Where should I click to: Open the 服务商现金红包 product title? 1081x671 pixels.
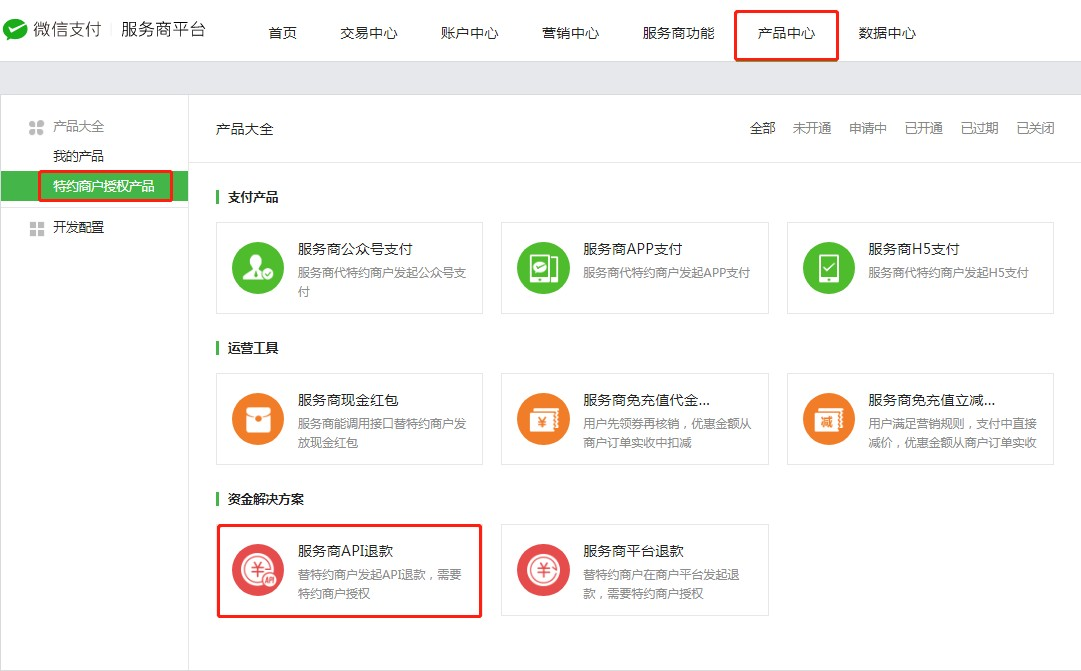[x=348, y=400]
